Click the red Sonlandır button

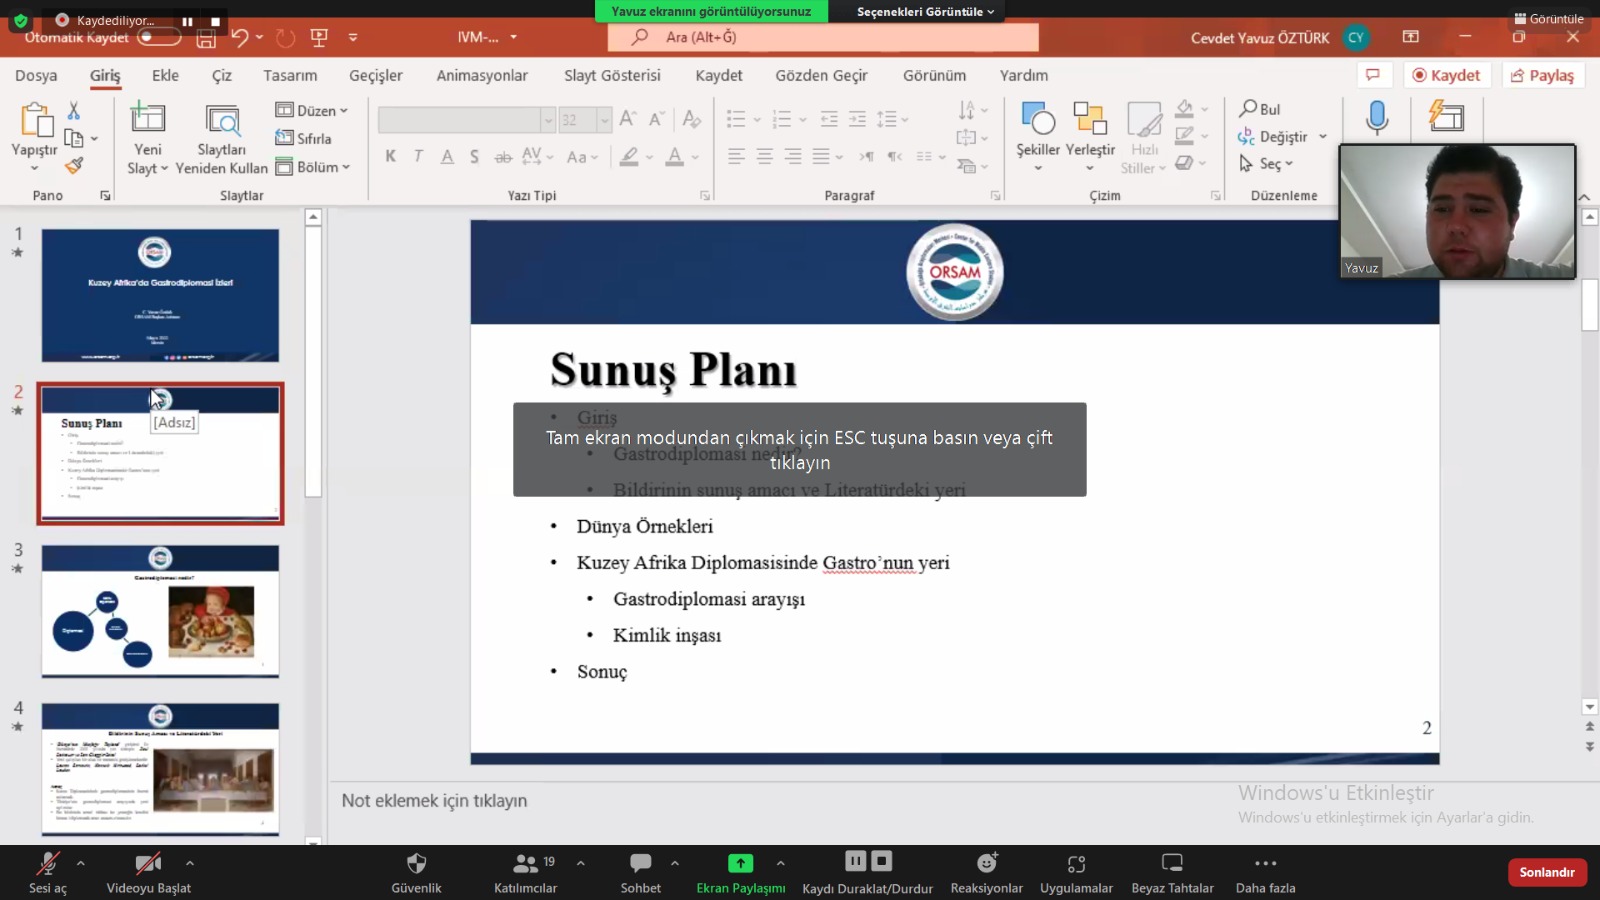[x=1547, y=872]
